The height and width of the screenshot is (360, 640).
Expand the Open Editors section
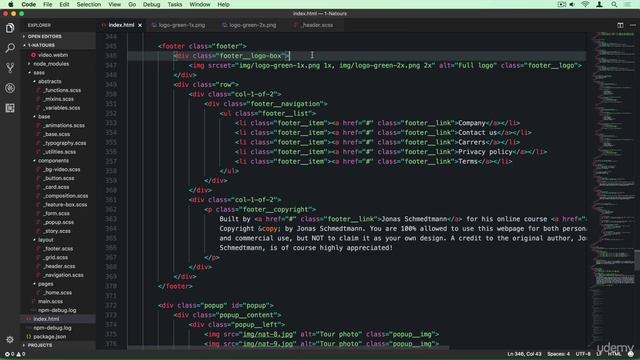pyautogui.click(x=44, y=36)
